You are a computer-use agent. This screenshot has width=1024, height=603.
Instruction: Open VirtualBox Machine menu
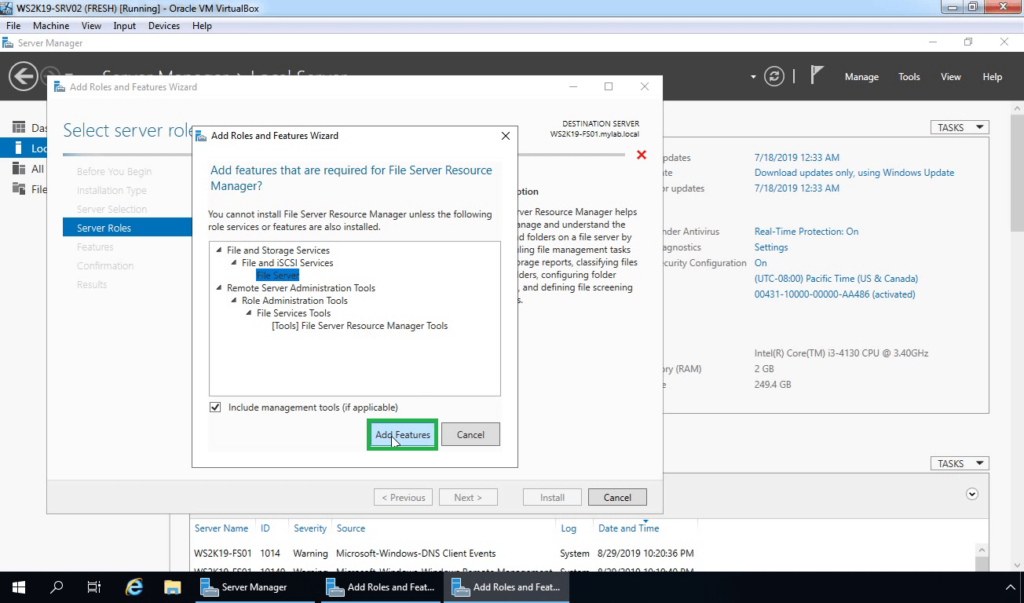click(x=51, y=25)
